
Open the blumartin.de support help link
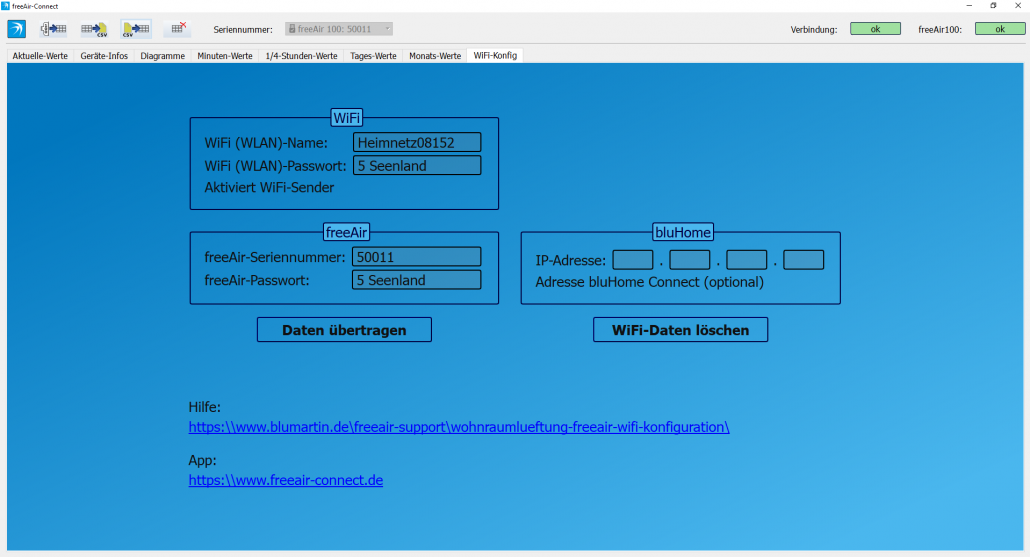[459, 427]
